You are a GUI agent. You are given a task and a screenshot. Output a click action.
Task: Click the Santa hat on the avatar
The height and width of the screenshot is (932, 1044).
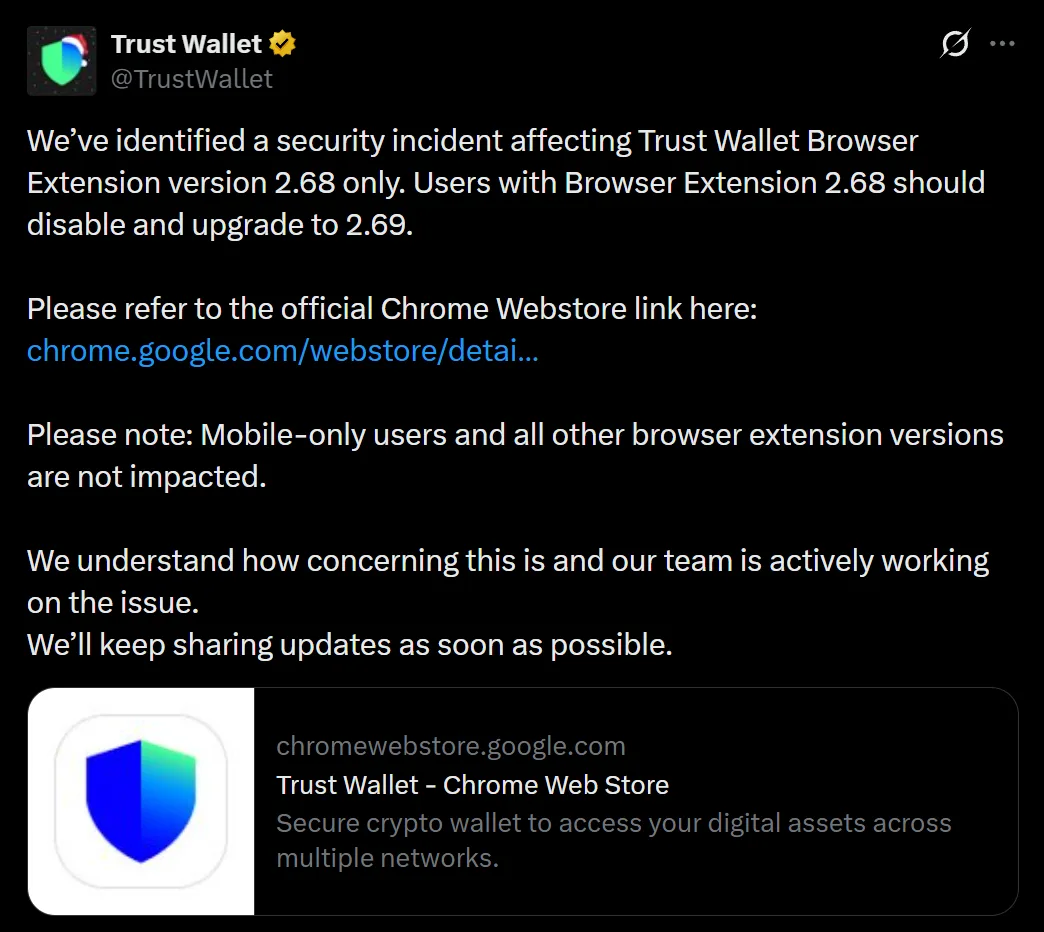[x=78, y=46]
